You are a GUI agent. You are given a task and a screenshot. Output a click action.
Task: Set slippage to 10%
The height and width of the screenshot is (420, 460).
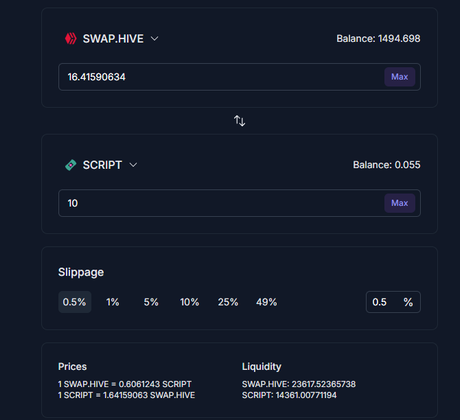coord(189,302)
